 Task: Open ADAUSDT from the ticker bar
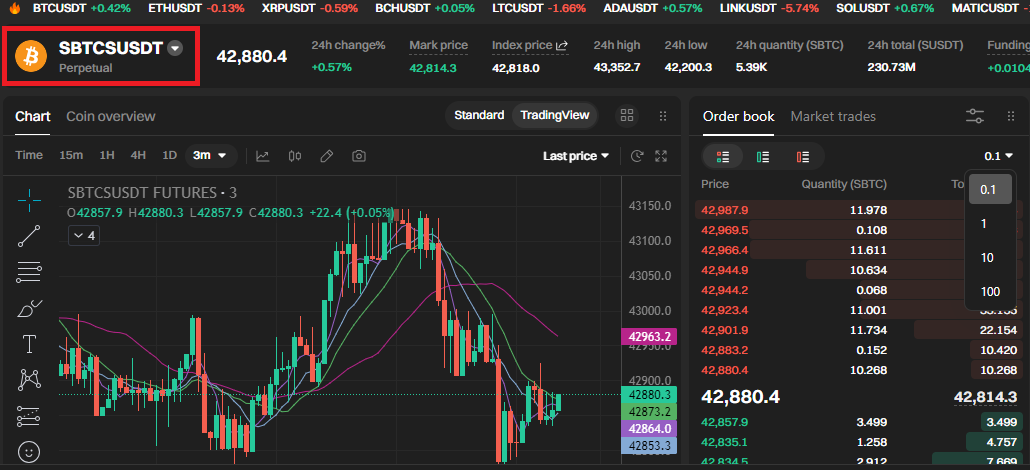click(654, 9)
